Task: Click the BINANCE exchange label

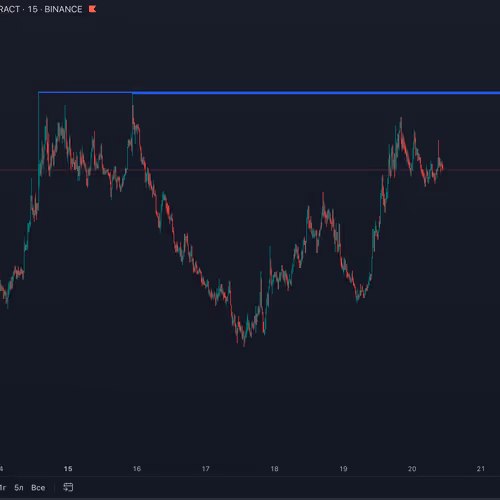Action: click(63, 9)
